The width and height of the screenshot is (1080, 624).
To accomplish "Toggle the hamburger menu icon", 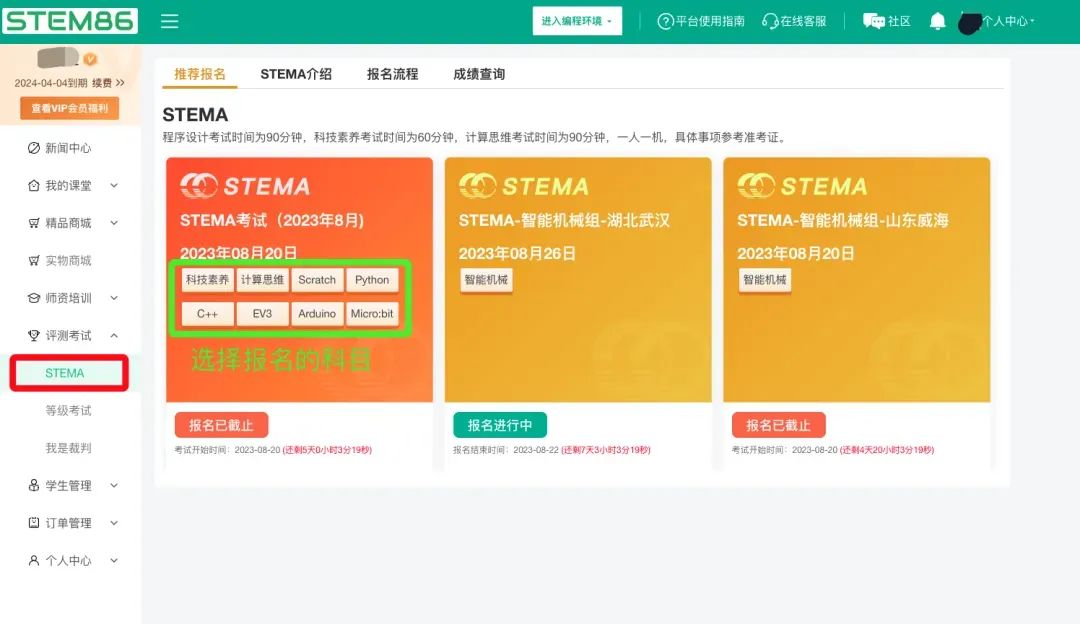I will 169,21.
